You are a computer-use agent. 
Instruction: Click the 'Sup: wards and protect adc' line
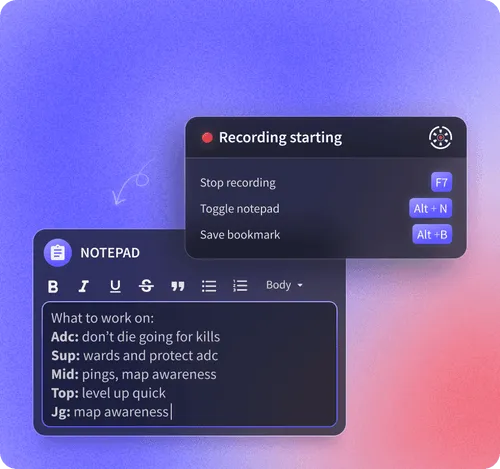pos(135,356)
